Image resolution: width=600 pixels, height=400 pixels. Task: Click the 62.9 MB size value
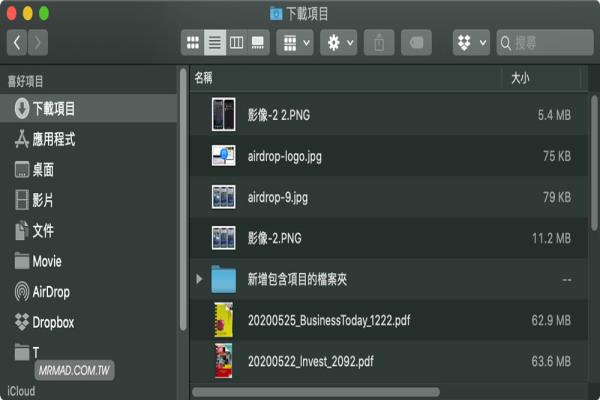551,320
